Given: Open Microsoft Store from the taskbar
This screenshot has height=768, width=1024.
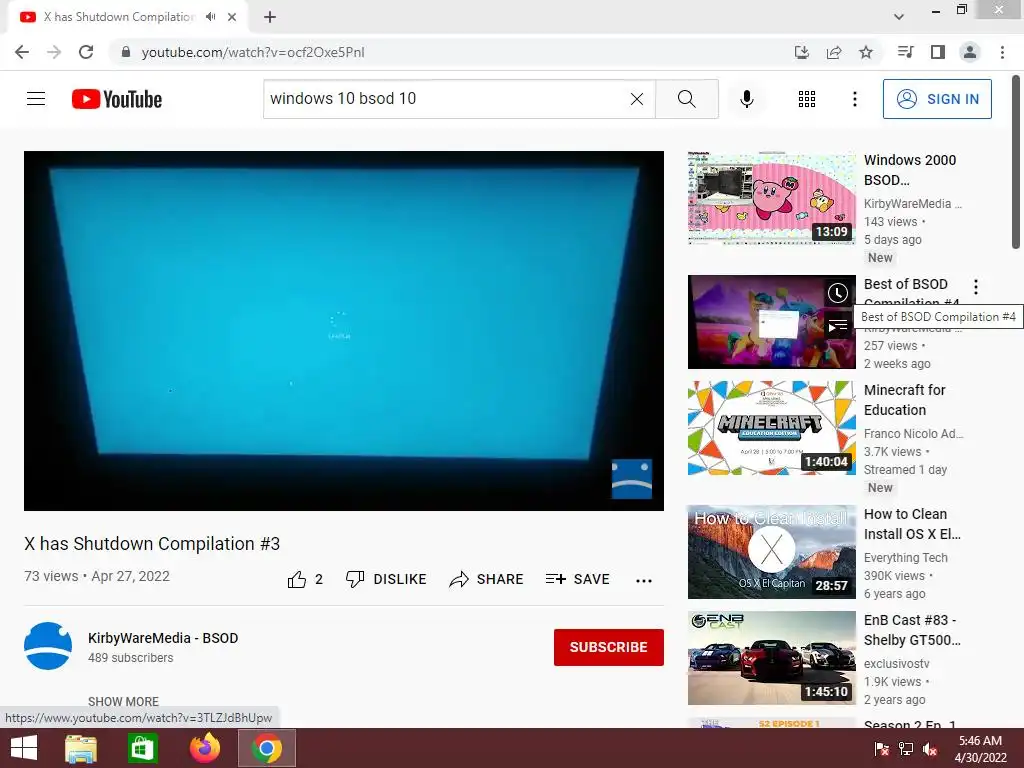Looking at the screenshot, I should click(x=142, y=748).
